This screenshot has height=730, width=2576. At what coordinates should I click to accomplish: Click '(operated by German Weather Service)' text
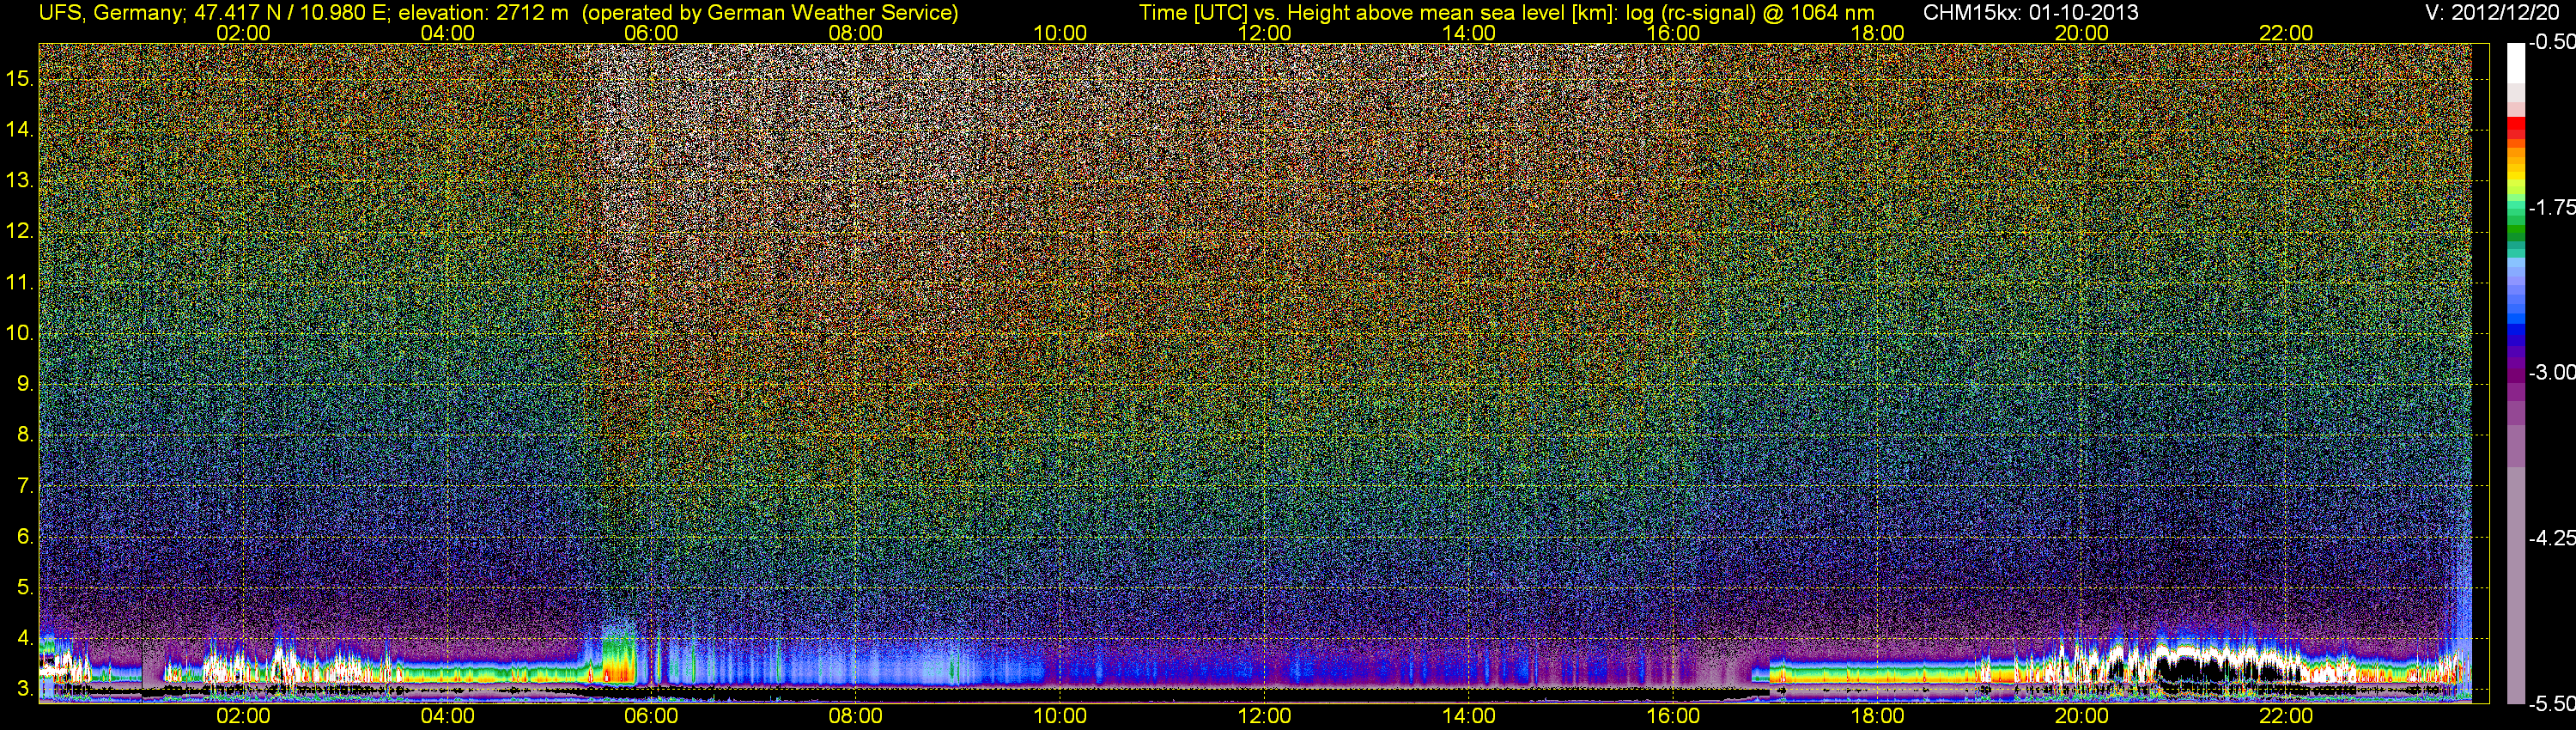(x=770, y=13)
